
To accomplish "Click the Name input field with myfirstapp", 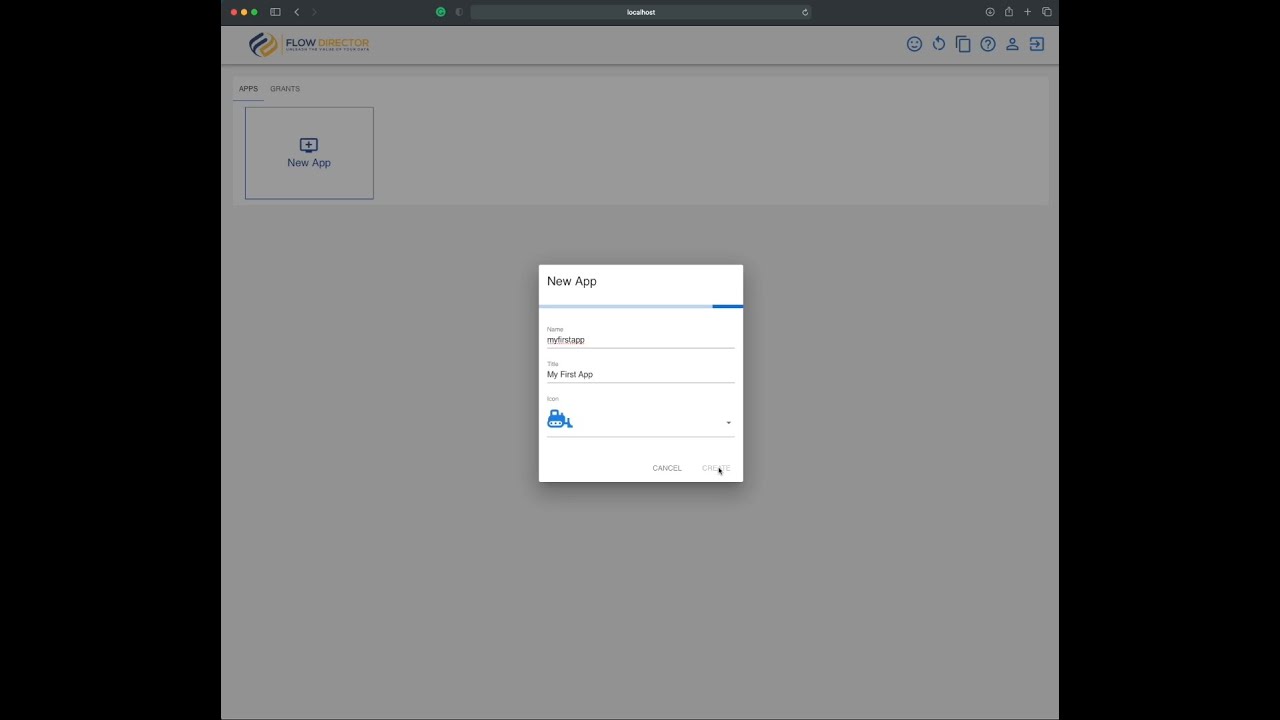I will pyautogui.click(x=640, y=340).
